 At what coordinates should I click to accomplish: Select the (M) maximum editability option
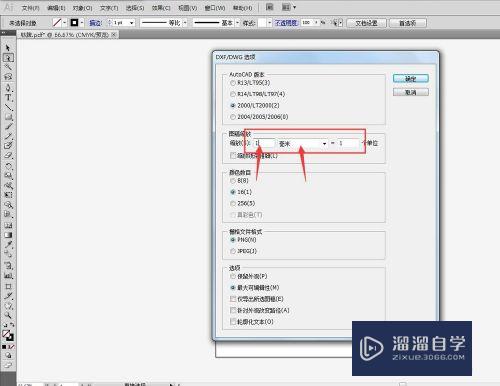pyautogui.click(x=254, y=287)
